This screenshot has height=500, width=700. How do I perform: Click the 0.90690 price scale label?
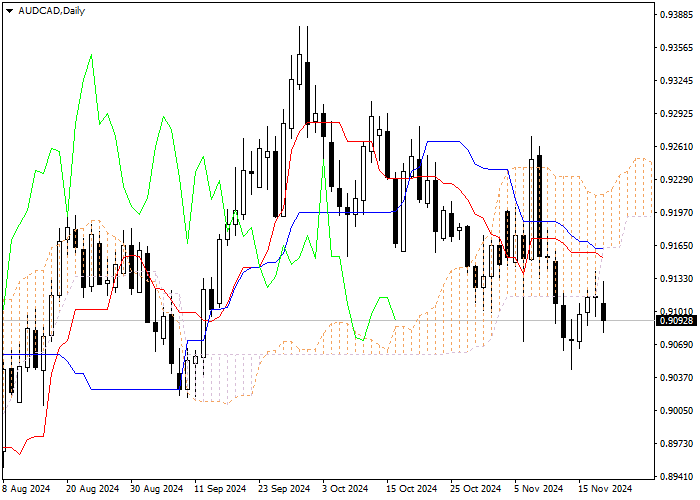point(676,345)
